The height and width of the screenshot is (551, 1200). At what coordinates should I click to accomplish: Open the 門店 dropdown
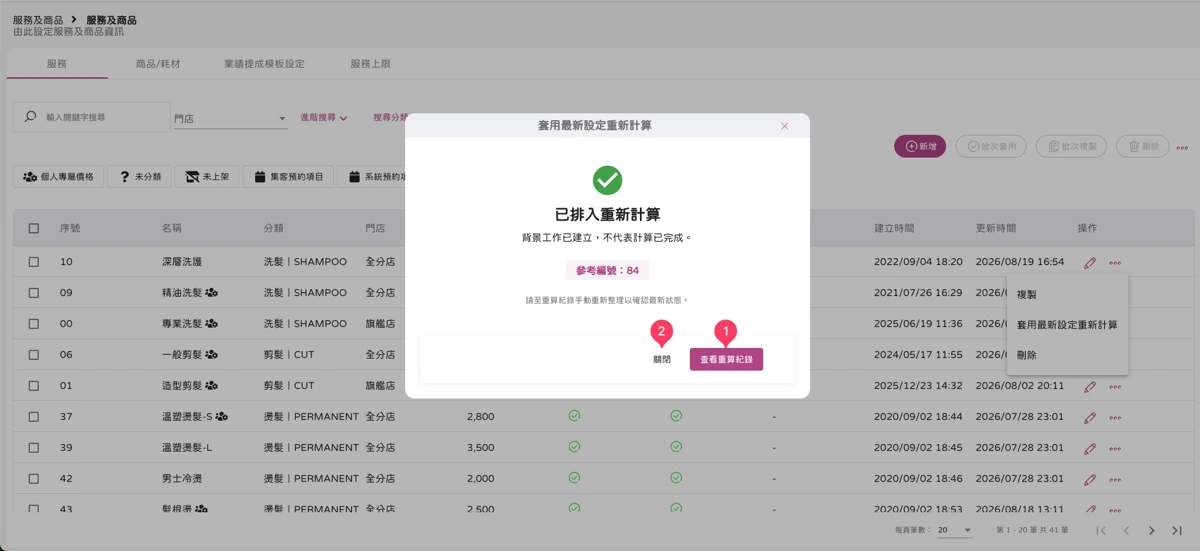tap(230, 118)
